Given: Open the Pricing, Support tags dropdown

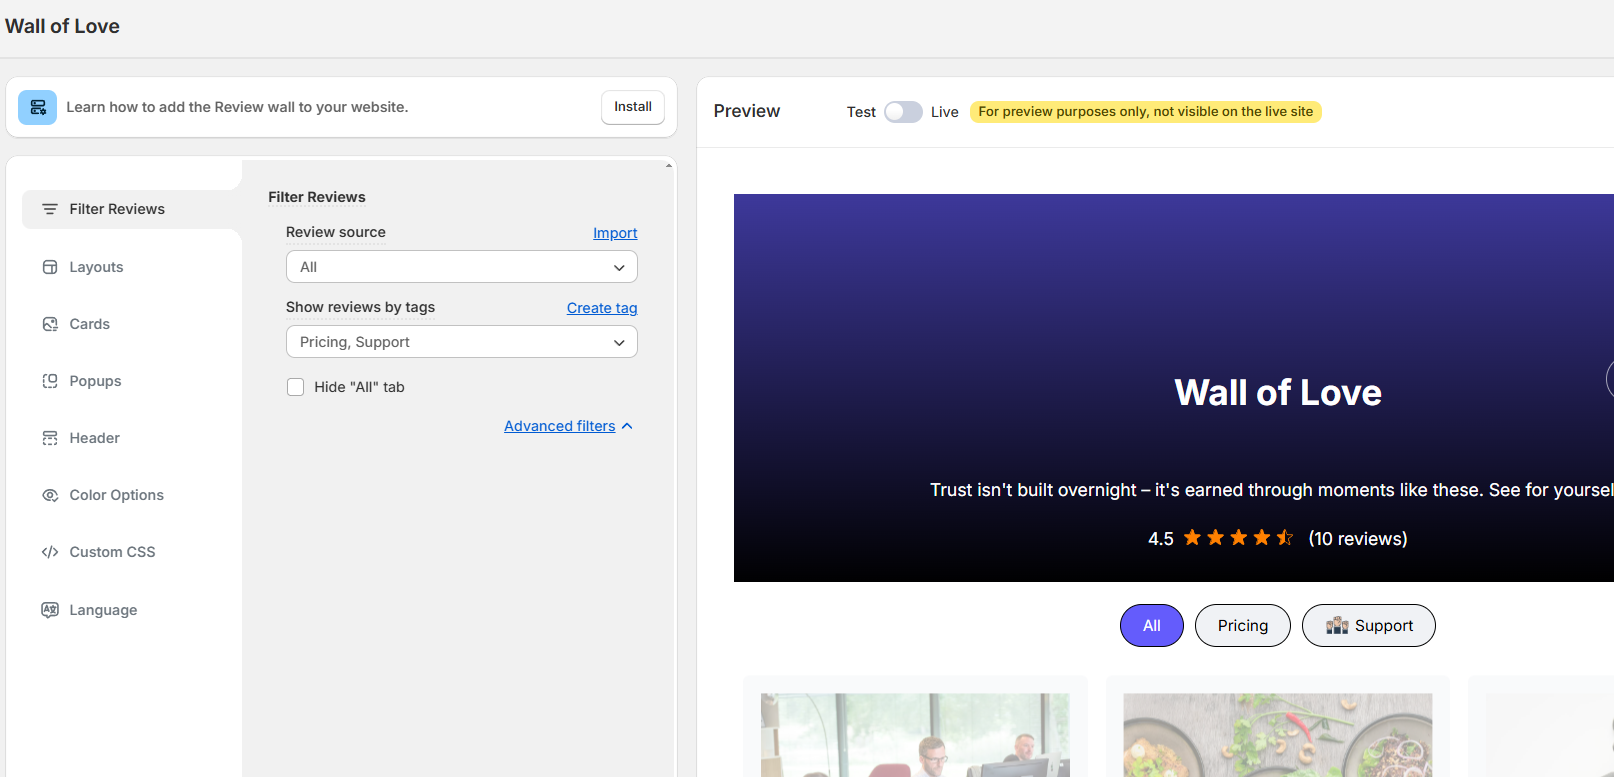Looking at the screenshot, I should [461, 342].
